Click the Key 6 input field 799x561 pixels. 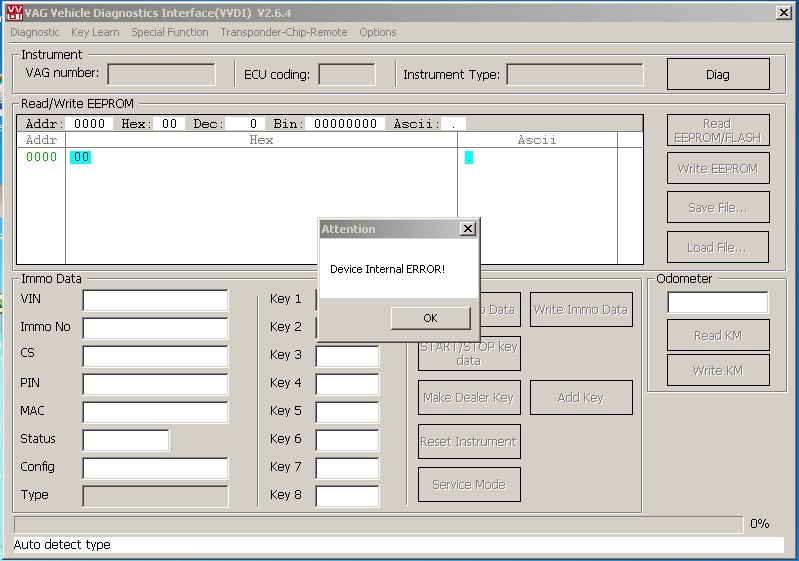tap(348, 440)
